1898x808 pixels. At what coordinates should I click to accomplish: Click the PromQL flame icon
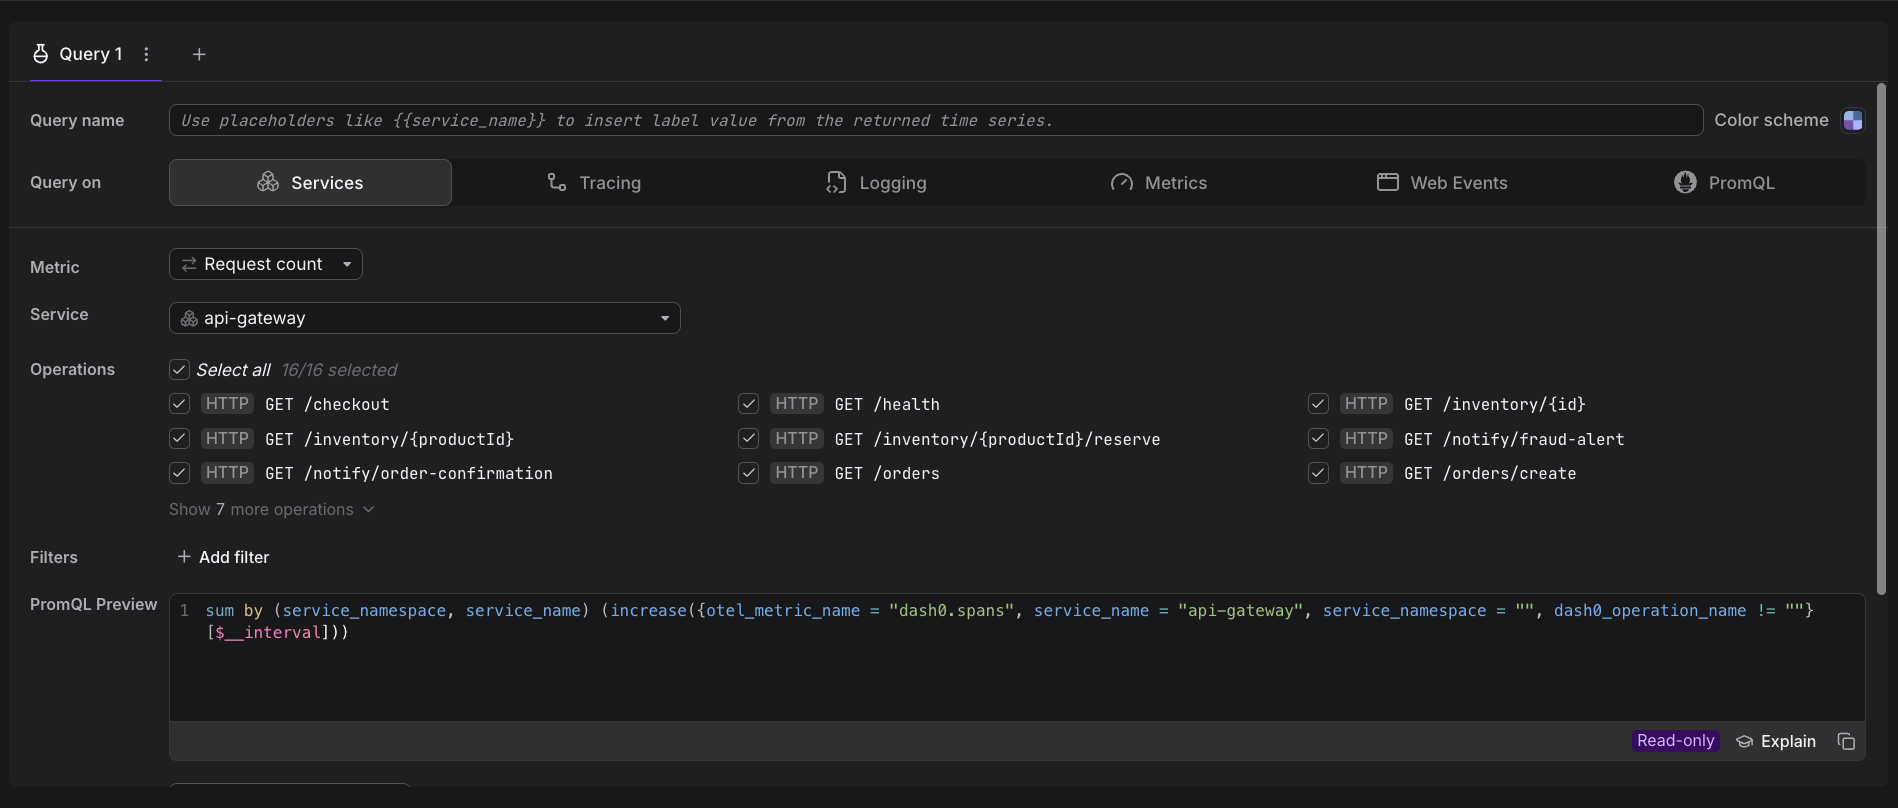tap(1685, 182)
